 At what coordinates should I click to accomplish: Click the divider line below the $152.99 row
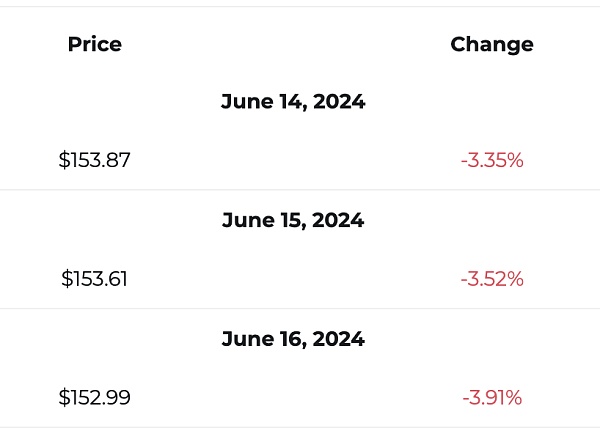tap(300, 427)
